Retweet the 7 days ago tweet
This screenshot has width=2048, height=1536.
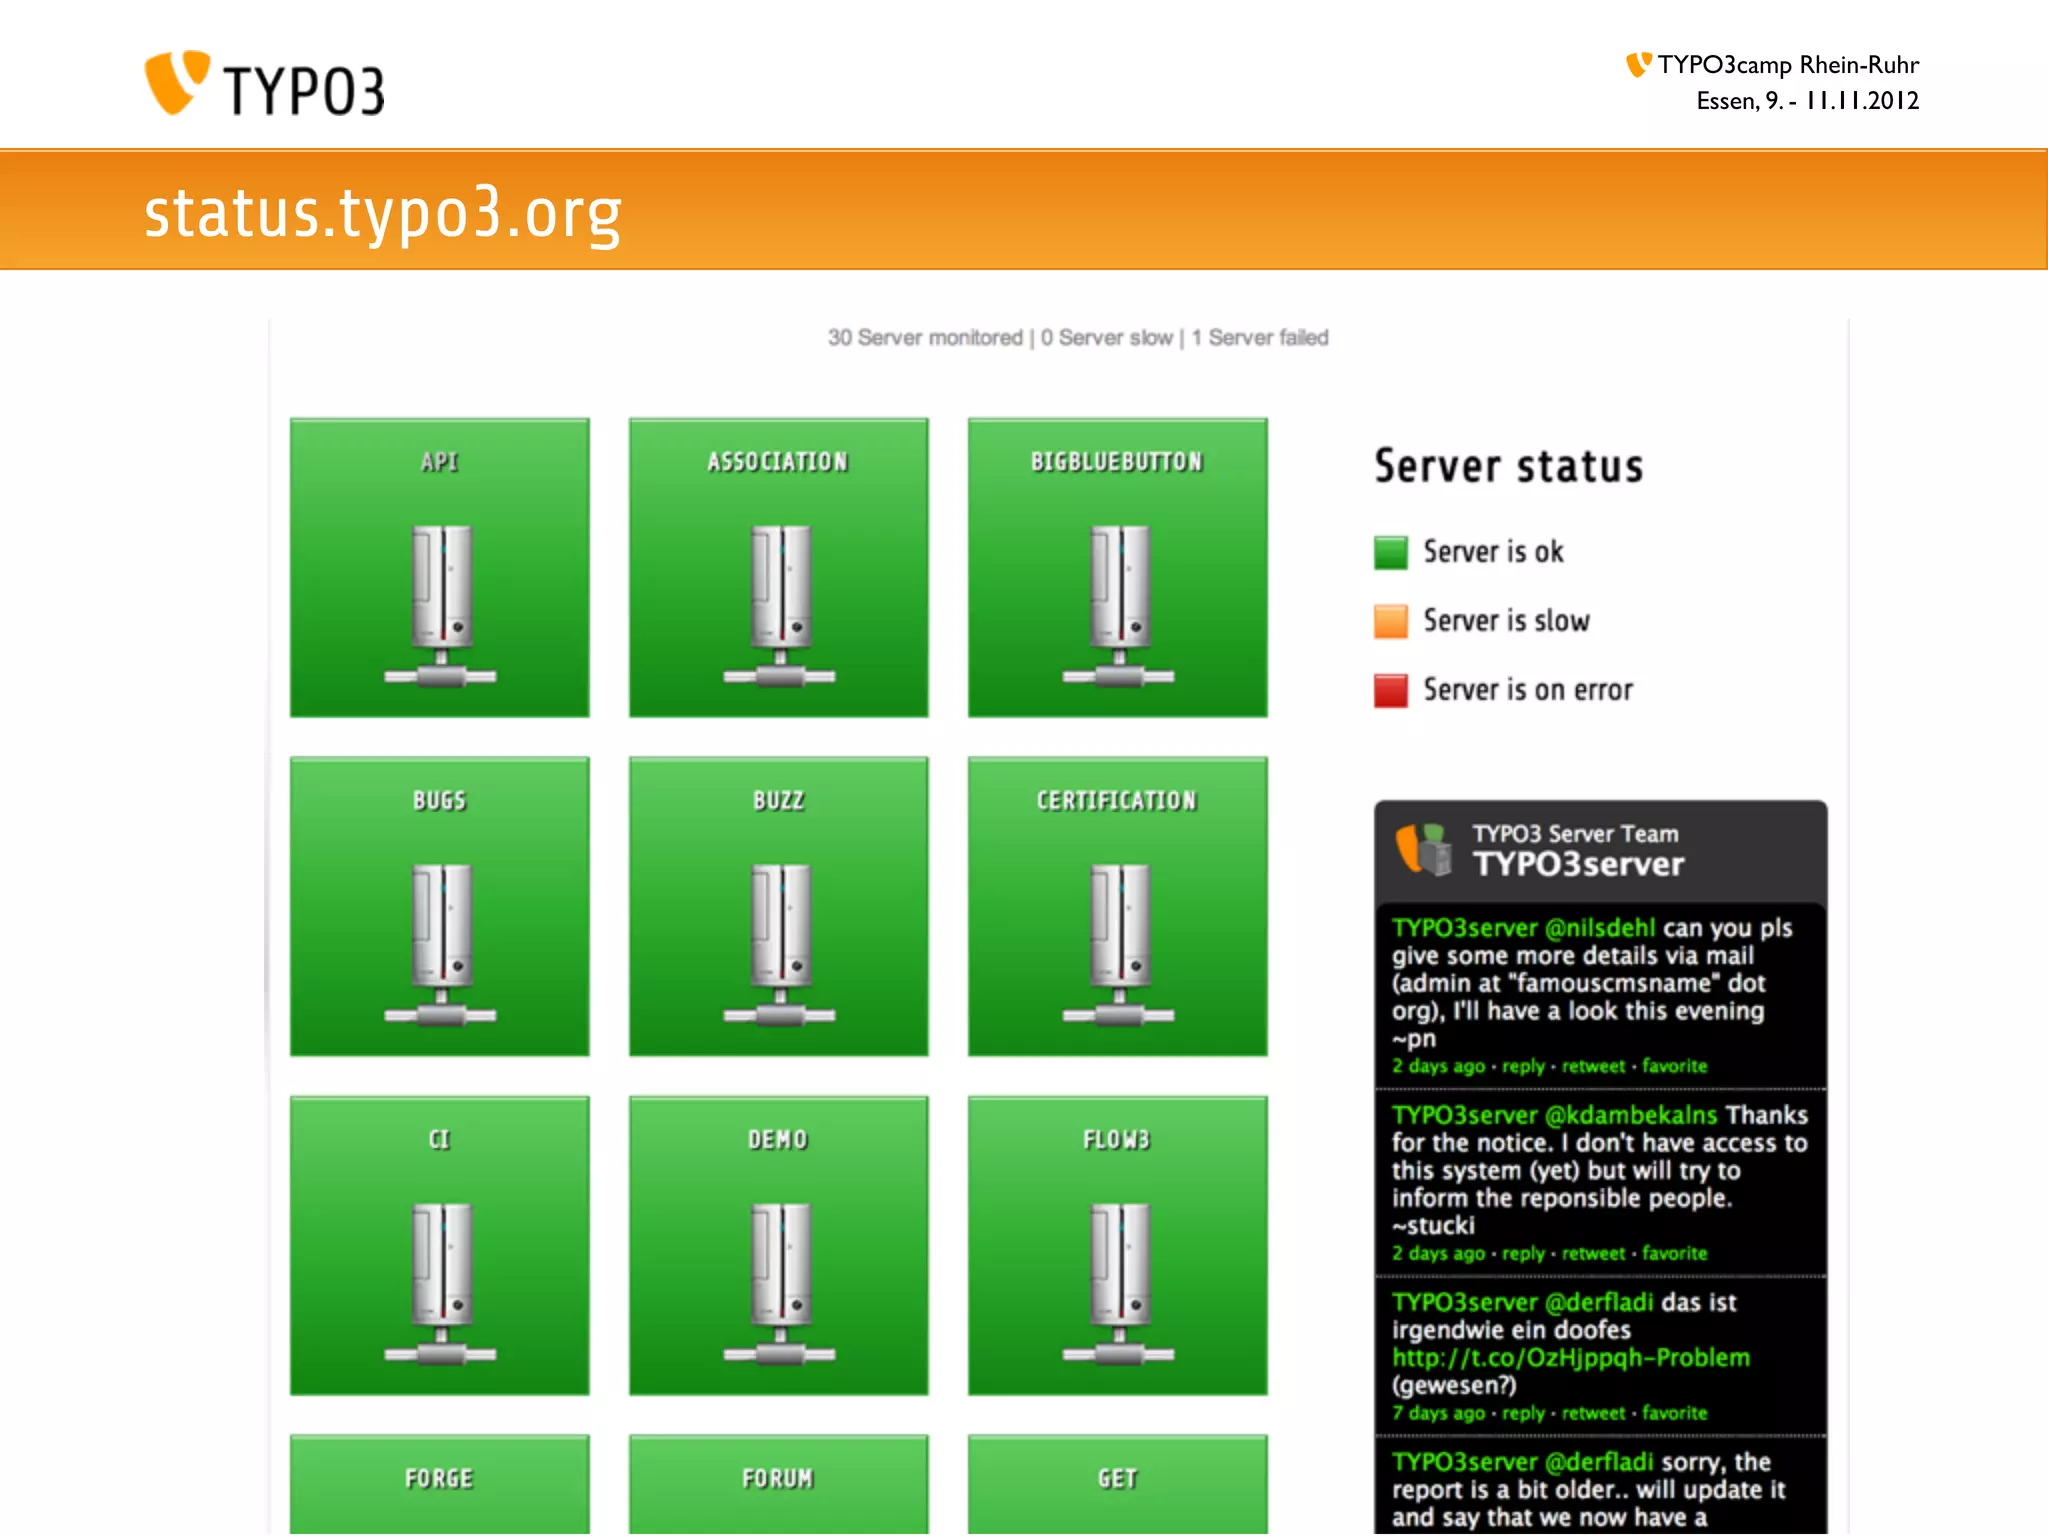point(1594,1413)
